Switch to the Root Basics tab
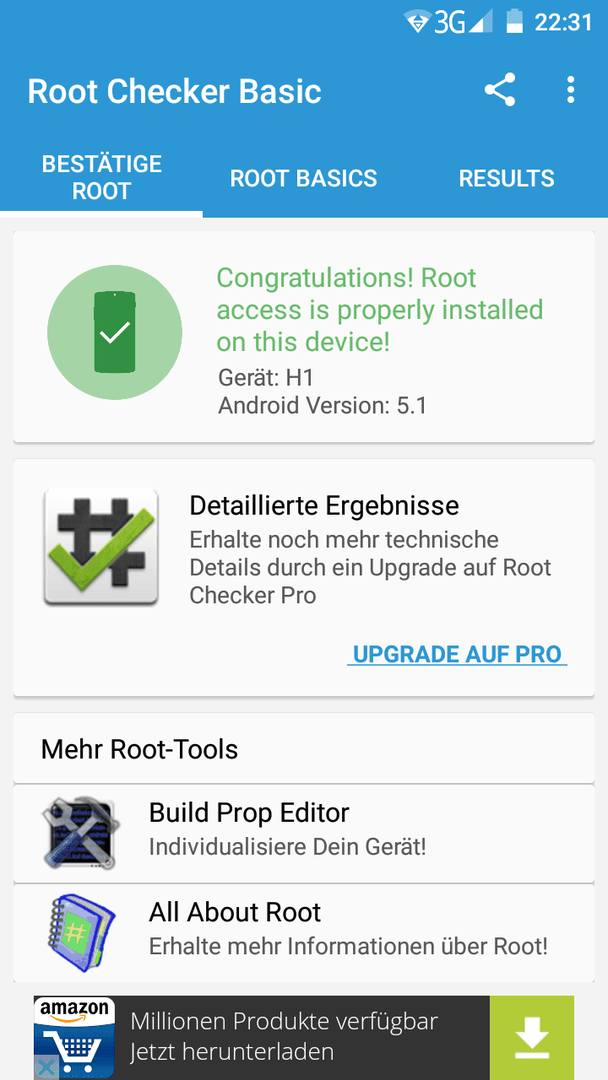The height and width of the screenshot is (1080, 608). coord(303,179)
